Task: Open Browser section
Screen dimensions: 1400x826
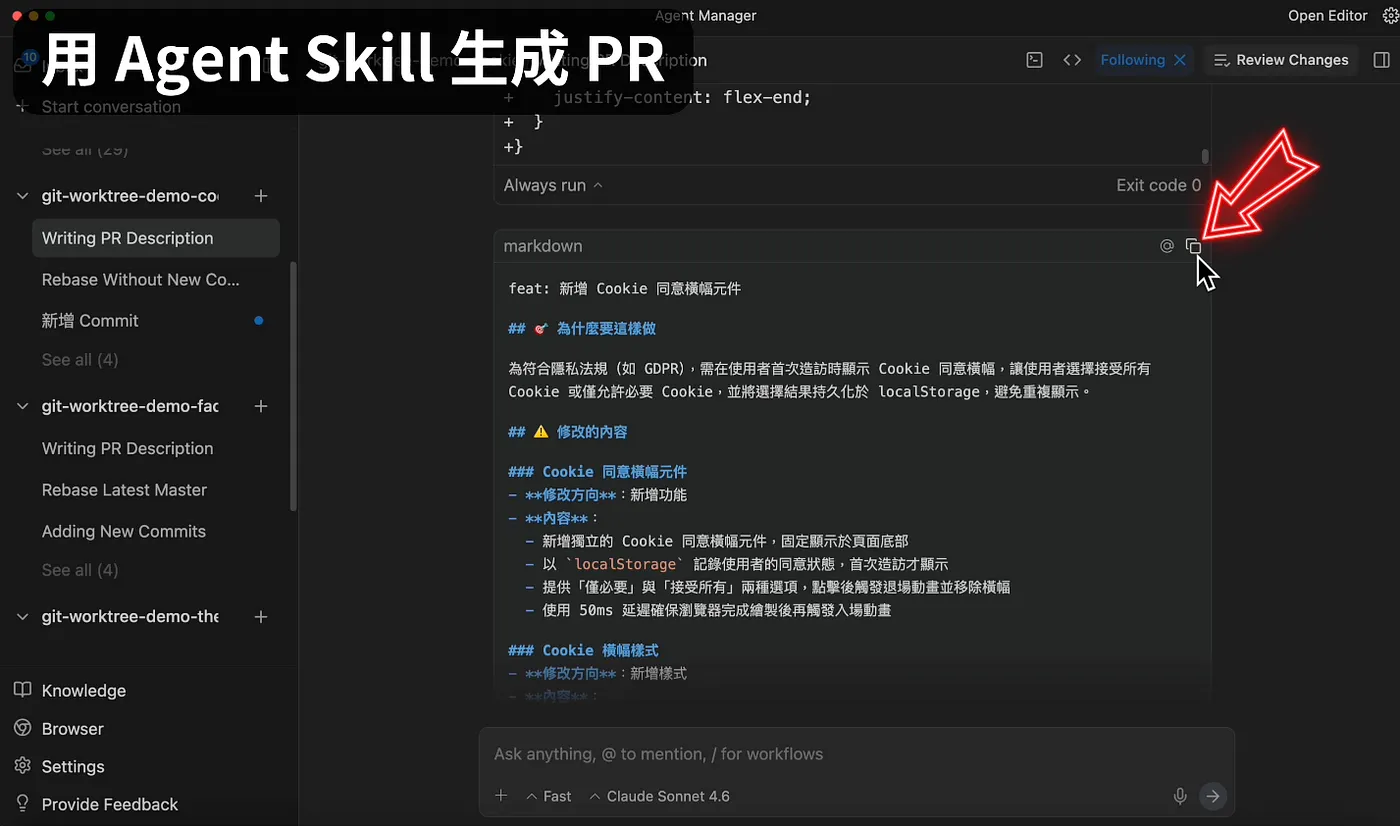Action: 73,729
